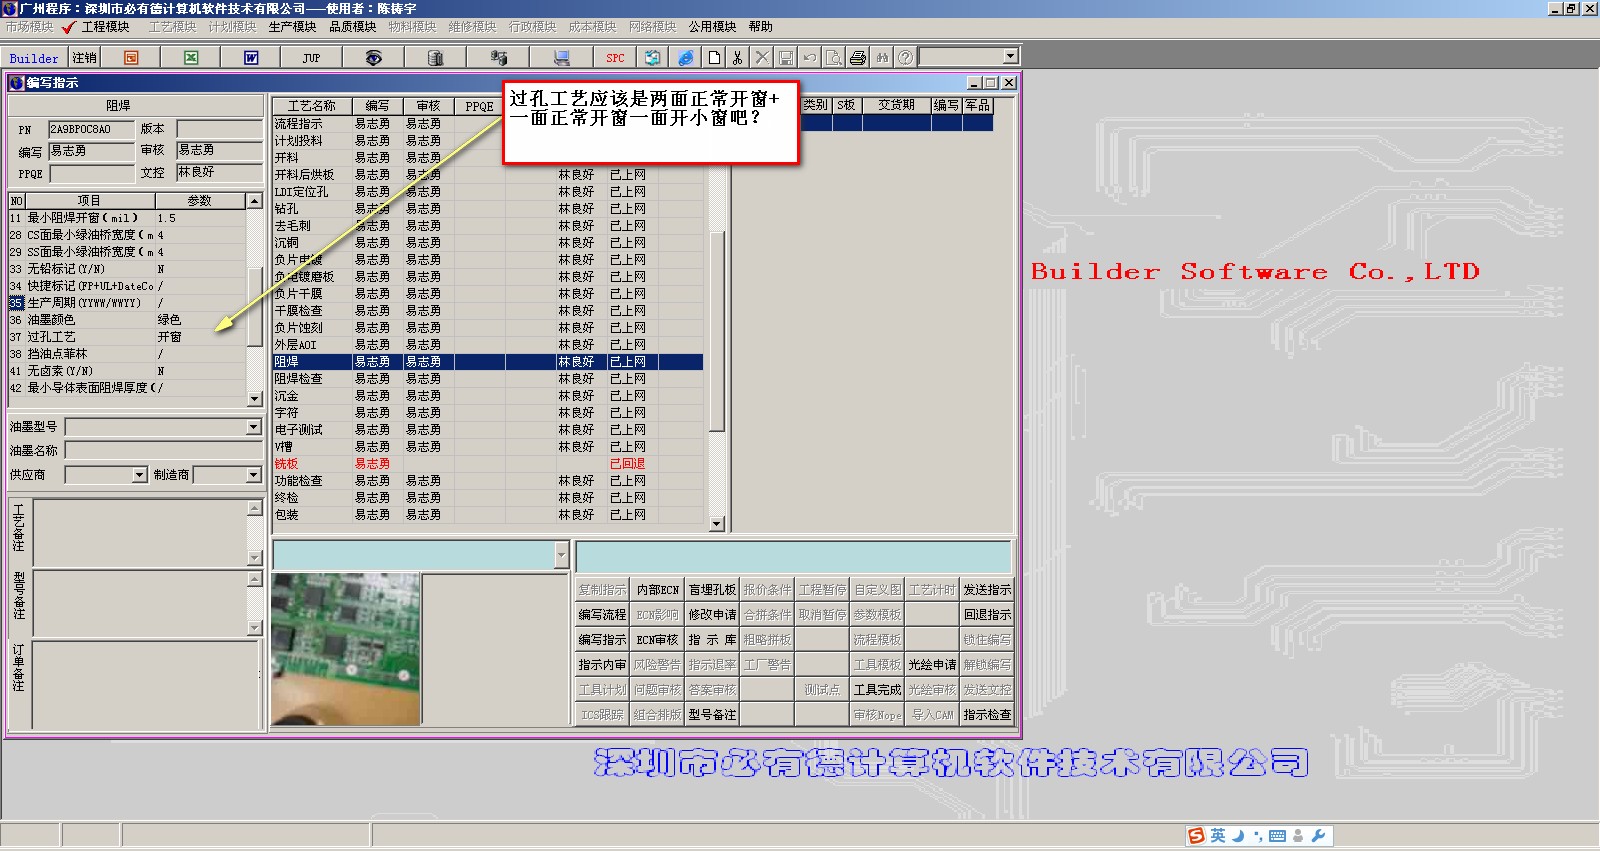Open the 帮助 menu
1600x851 pixels.
point(760,27)
